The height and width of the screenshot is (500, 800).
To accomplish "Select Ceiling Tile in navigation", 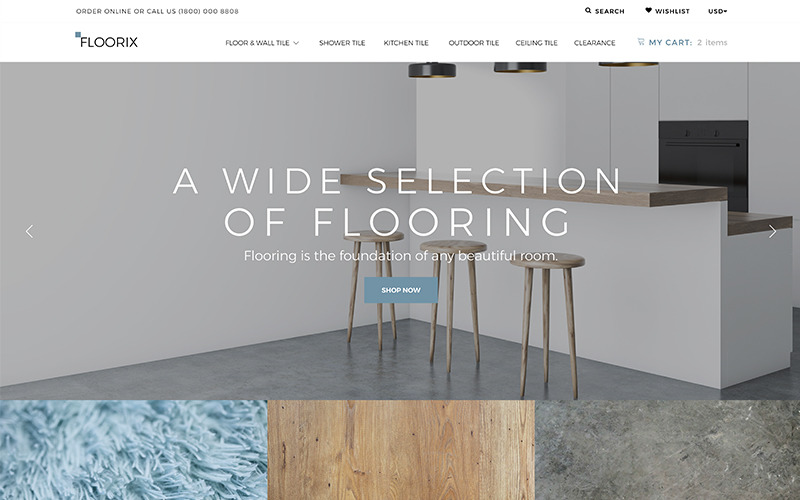I will [x=536, y=43].
